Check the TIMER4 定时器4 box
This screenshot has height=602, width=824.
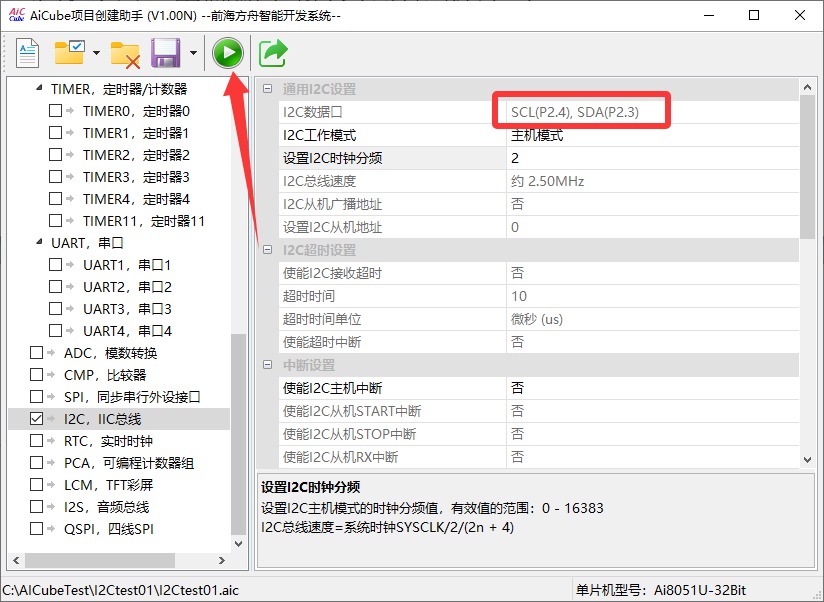pyautogui.click(x=55, y=199)
